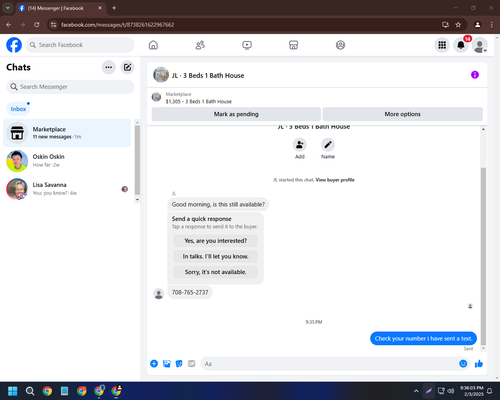Image resolution: width=500 pixels, height=400 pixels.
Task: Open the Chats options ellipsis button
Action: click(109, 67)
